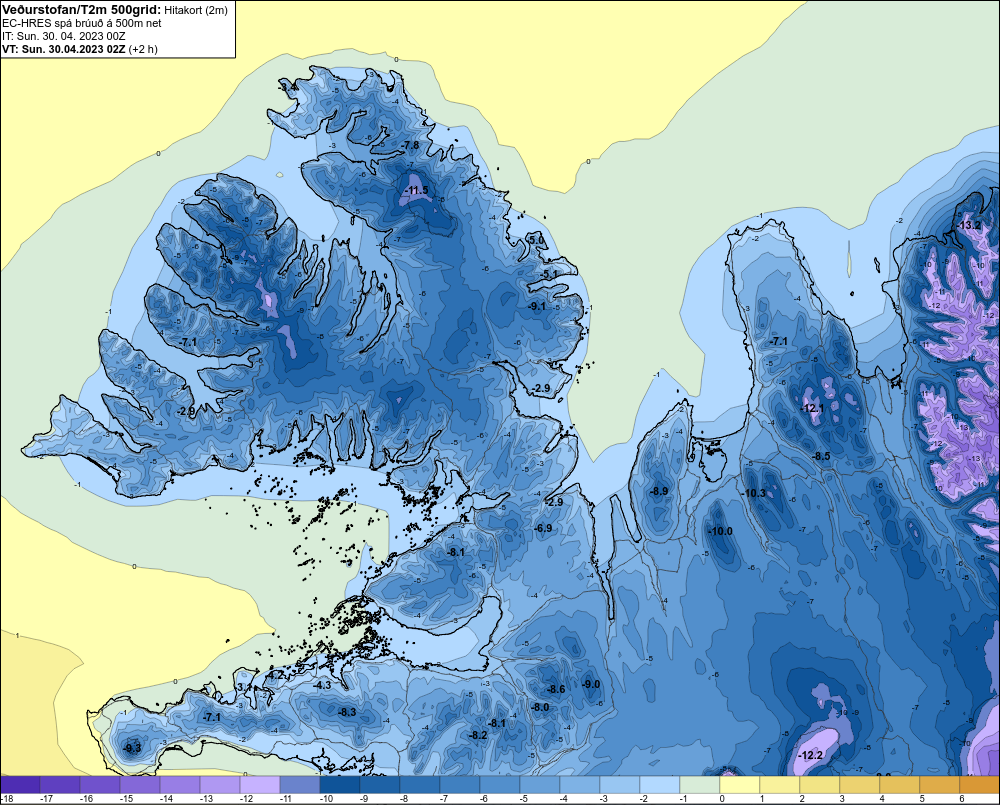Click the -13.2 temperature label
This screenshot has height=805, width=1000.
[969, 225]
